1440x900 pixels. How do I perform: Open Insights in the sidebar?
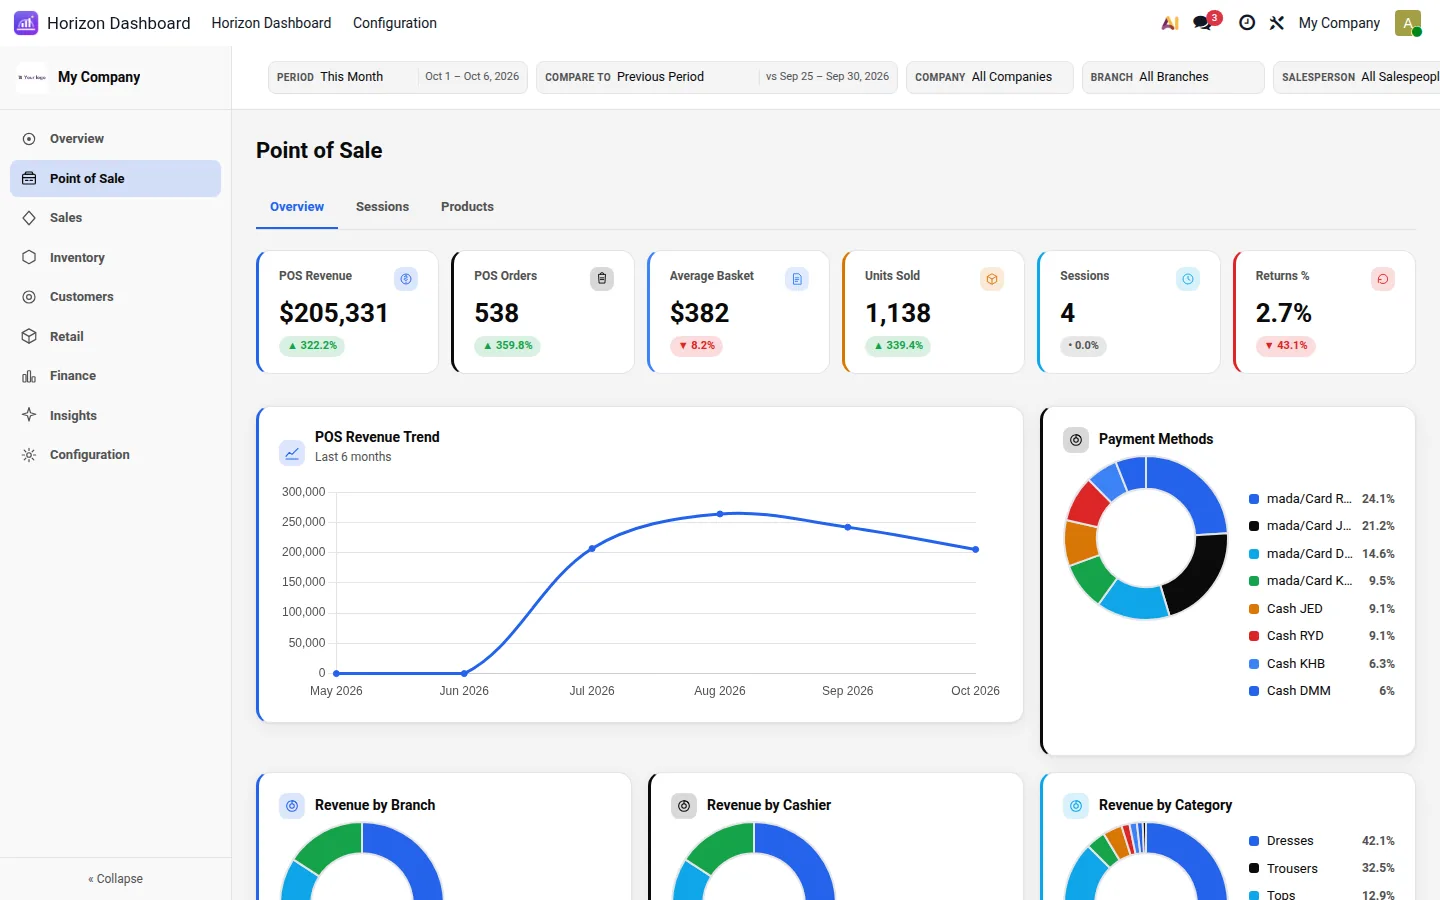115,416
